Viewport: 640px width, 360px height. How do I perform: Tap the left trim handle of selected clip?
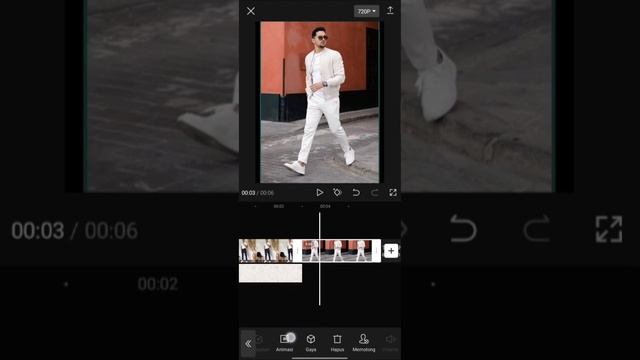(298, 251)
